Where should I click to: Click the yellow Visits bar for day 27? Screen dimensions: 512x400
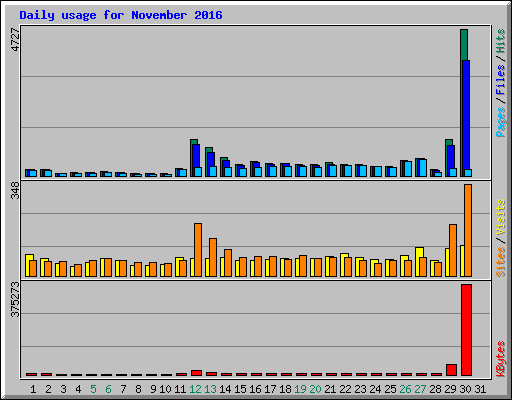click(x=419, y=252)
